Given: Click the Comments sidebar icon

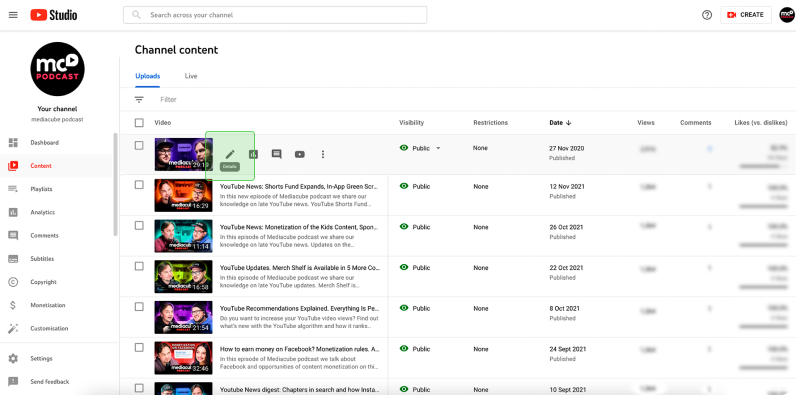Looking at the screenshot, I should tap(13, 236).
